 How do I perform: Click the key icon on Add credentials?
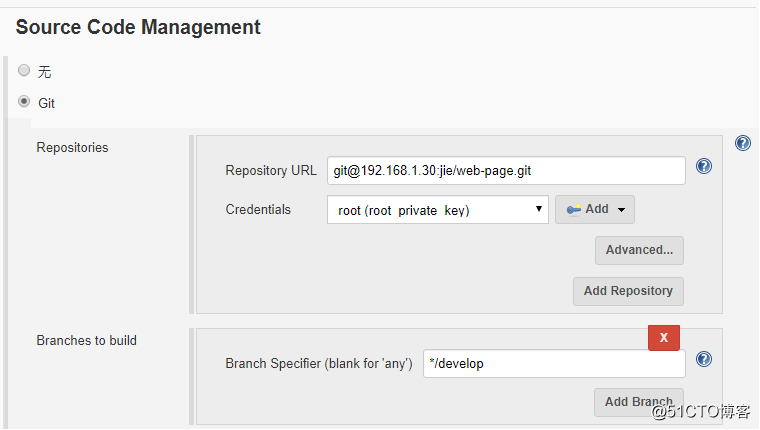tap(574, 209)
